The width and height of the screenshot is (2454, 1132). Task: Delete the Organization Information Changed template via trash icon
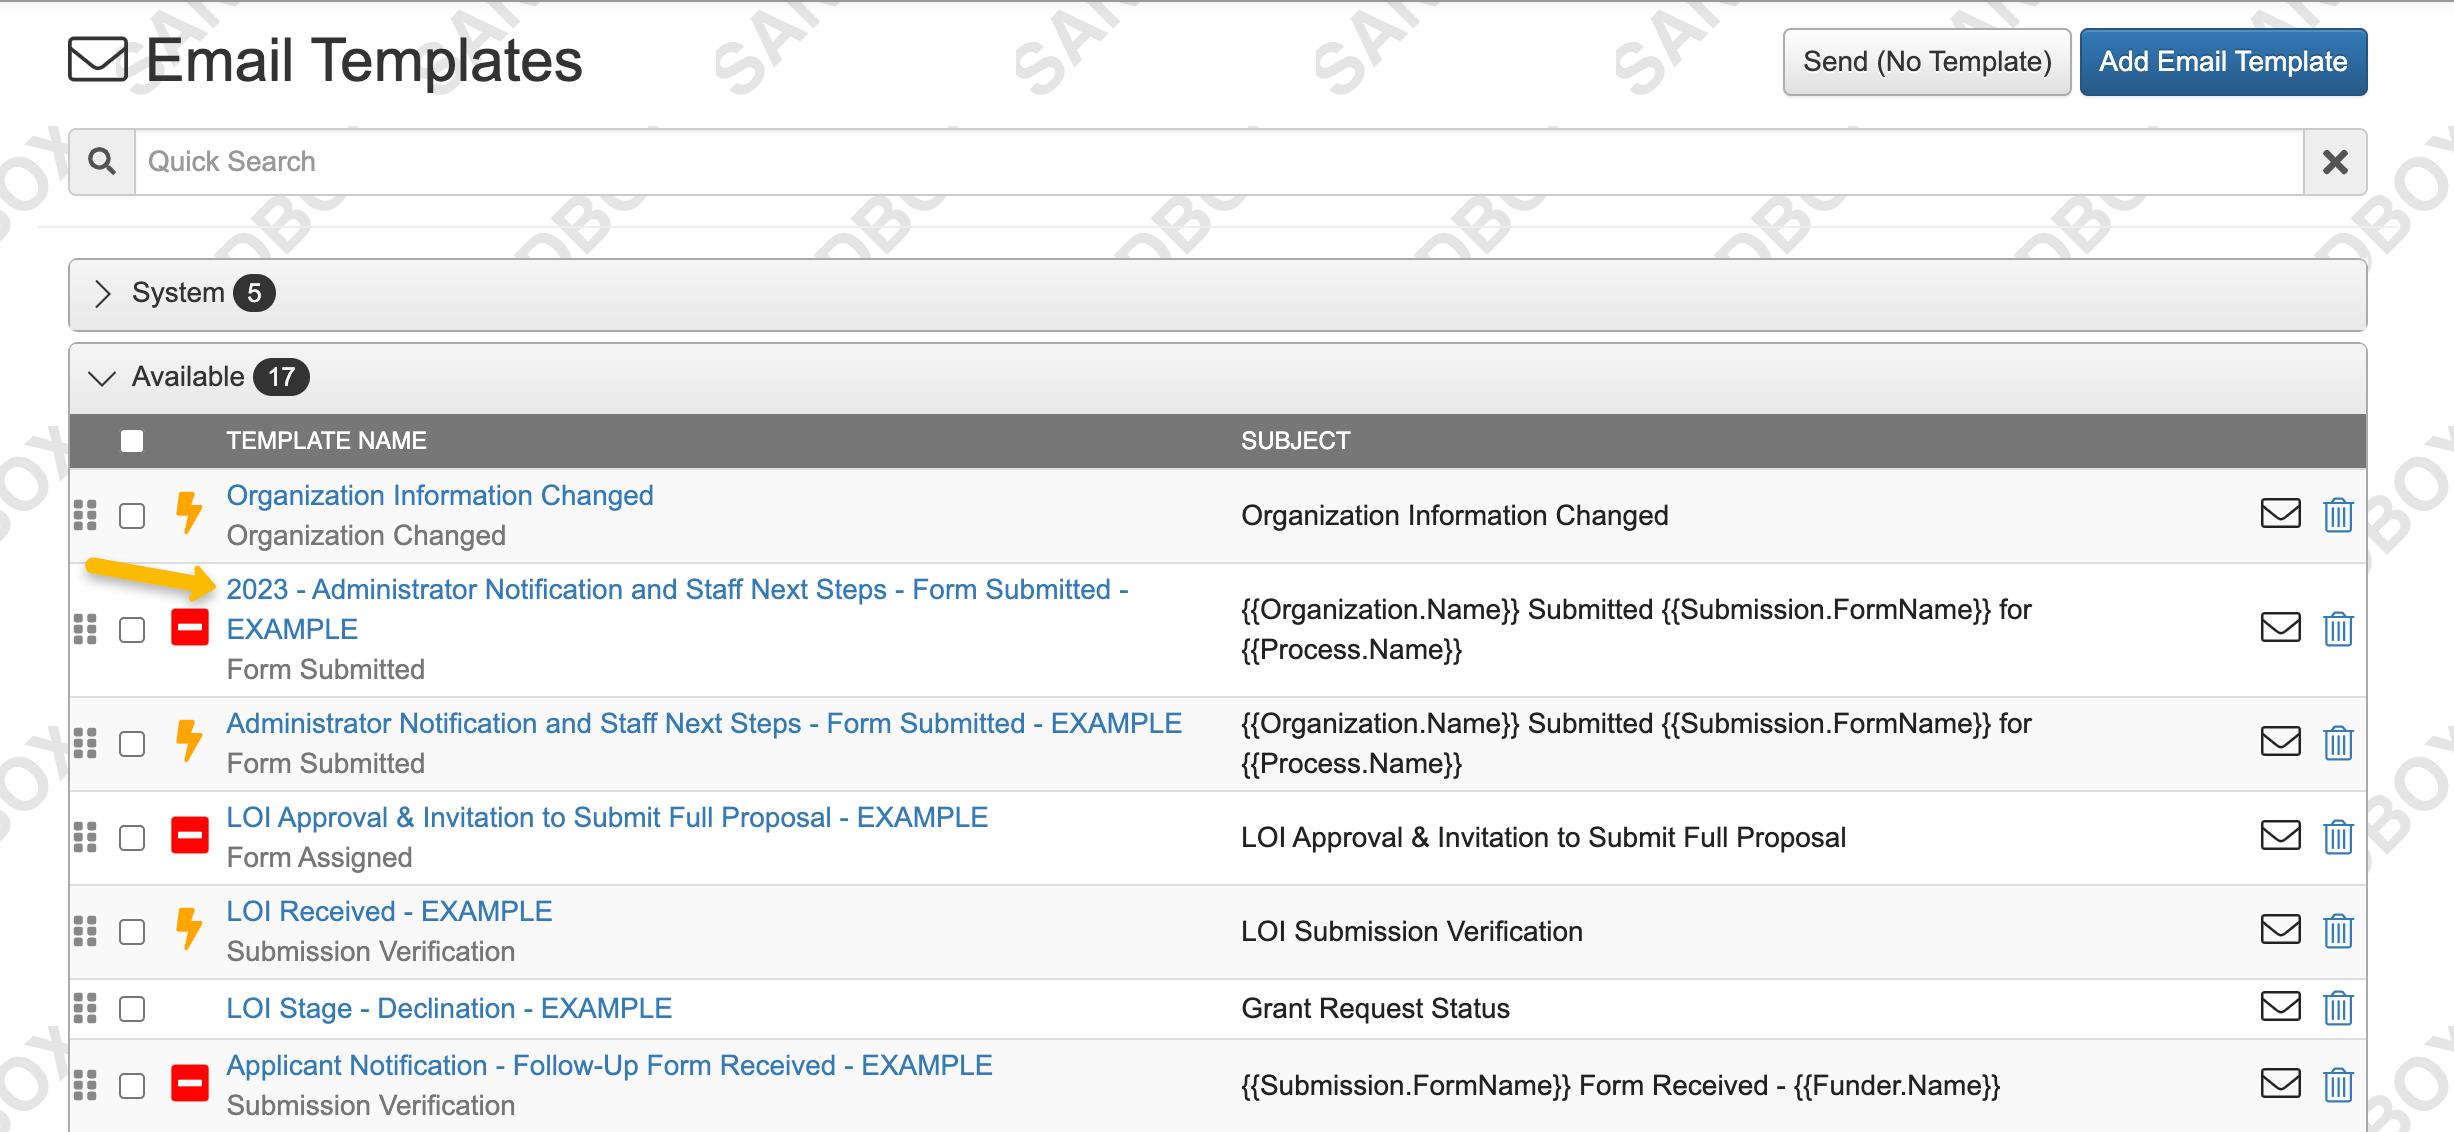[2339, 515]
